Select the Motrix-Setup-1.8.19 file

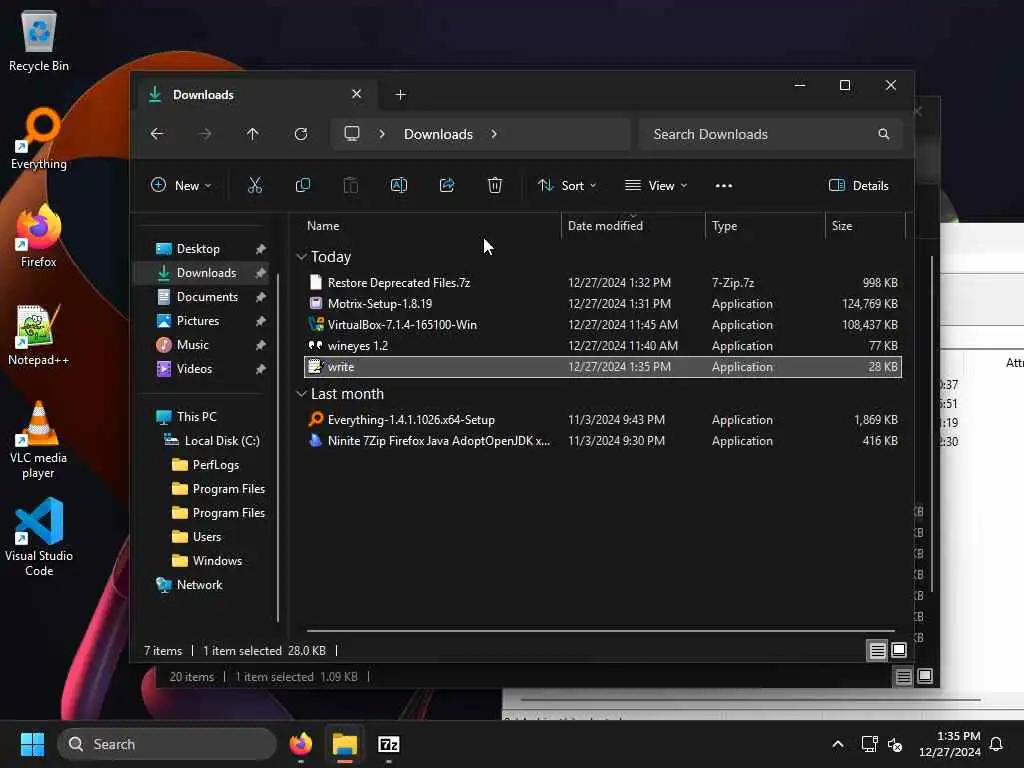click(x=603, y=304)
